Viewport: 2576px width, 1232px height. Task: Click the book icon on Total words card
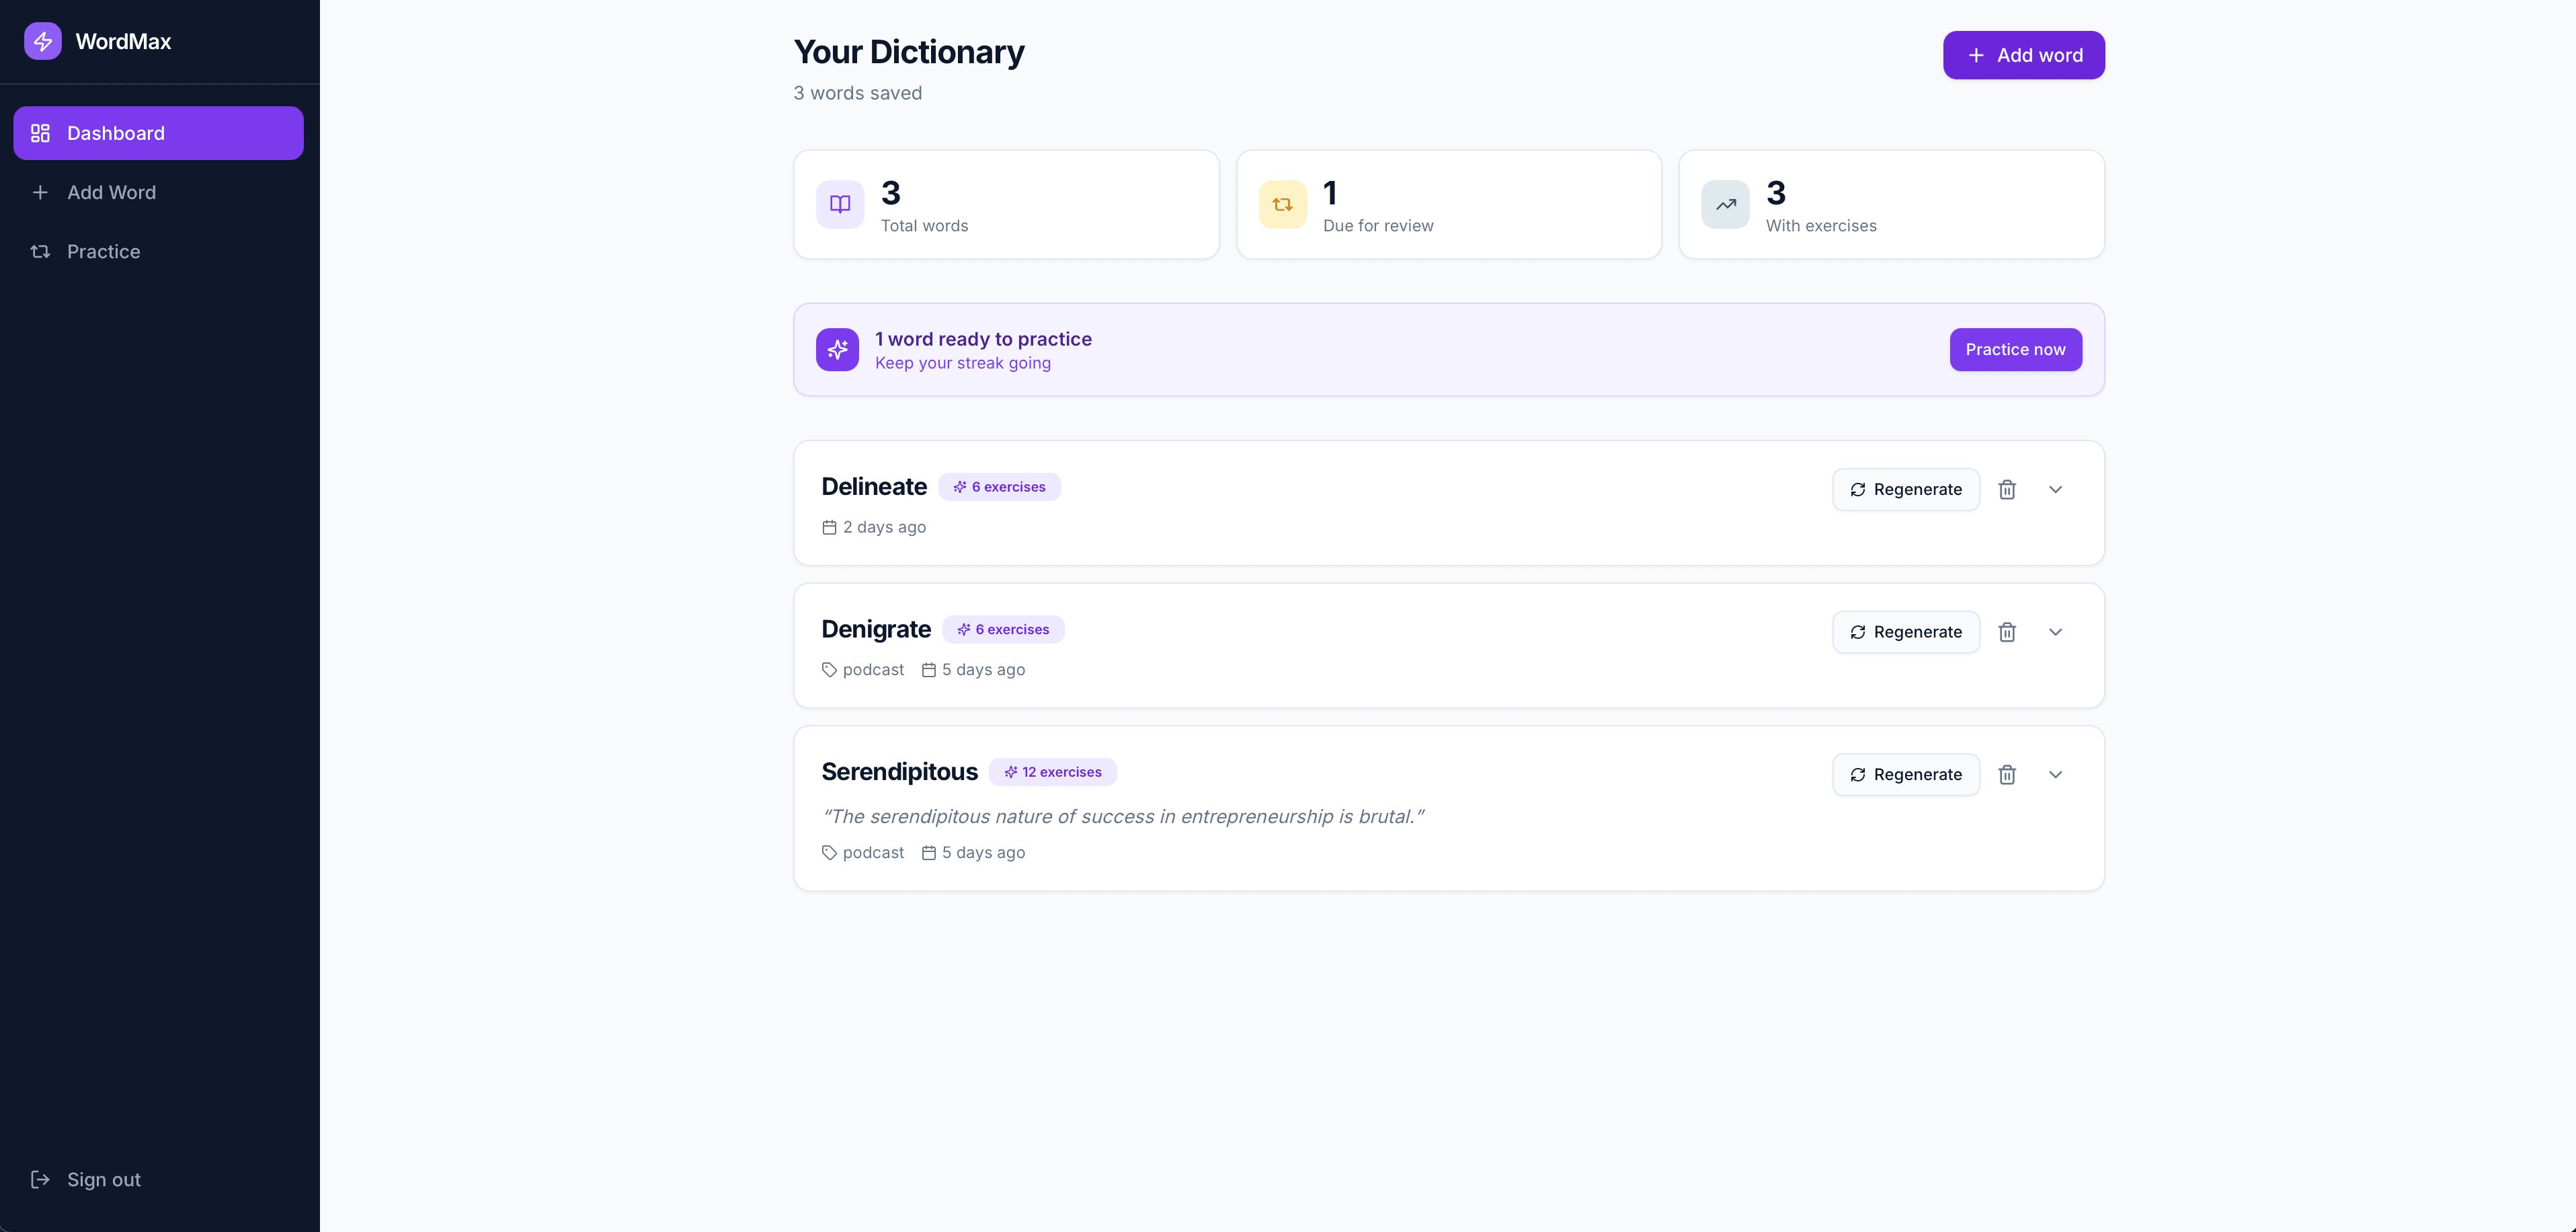(x=839, y=204)
